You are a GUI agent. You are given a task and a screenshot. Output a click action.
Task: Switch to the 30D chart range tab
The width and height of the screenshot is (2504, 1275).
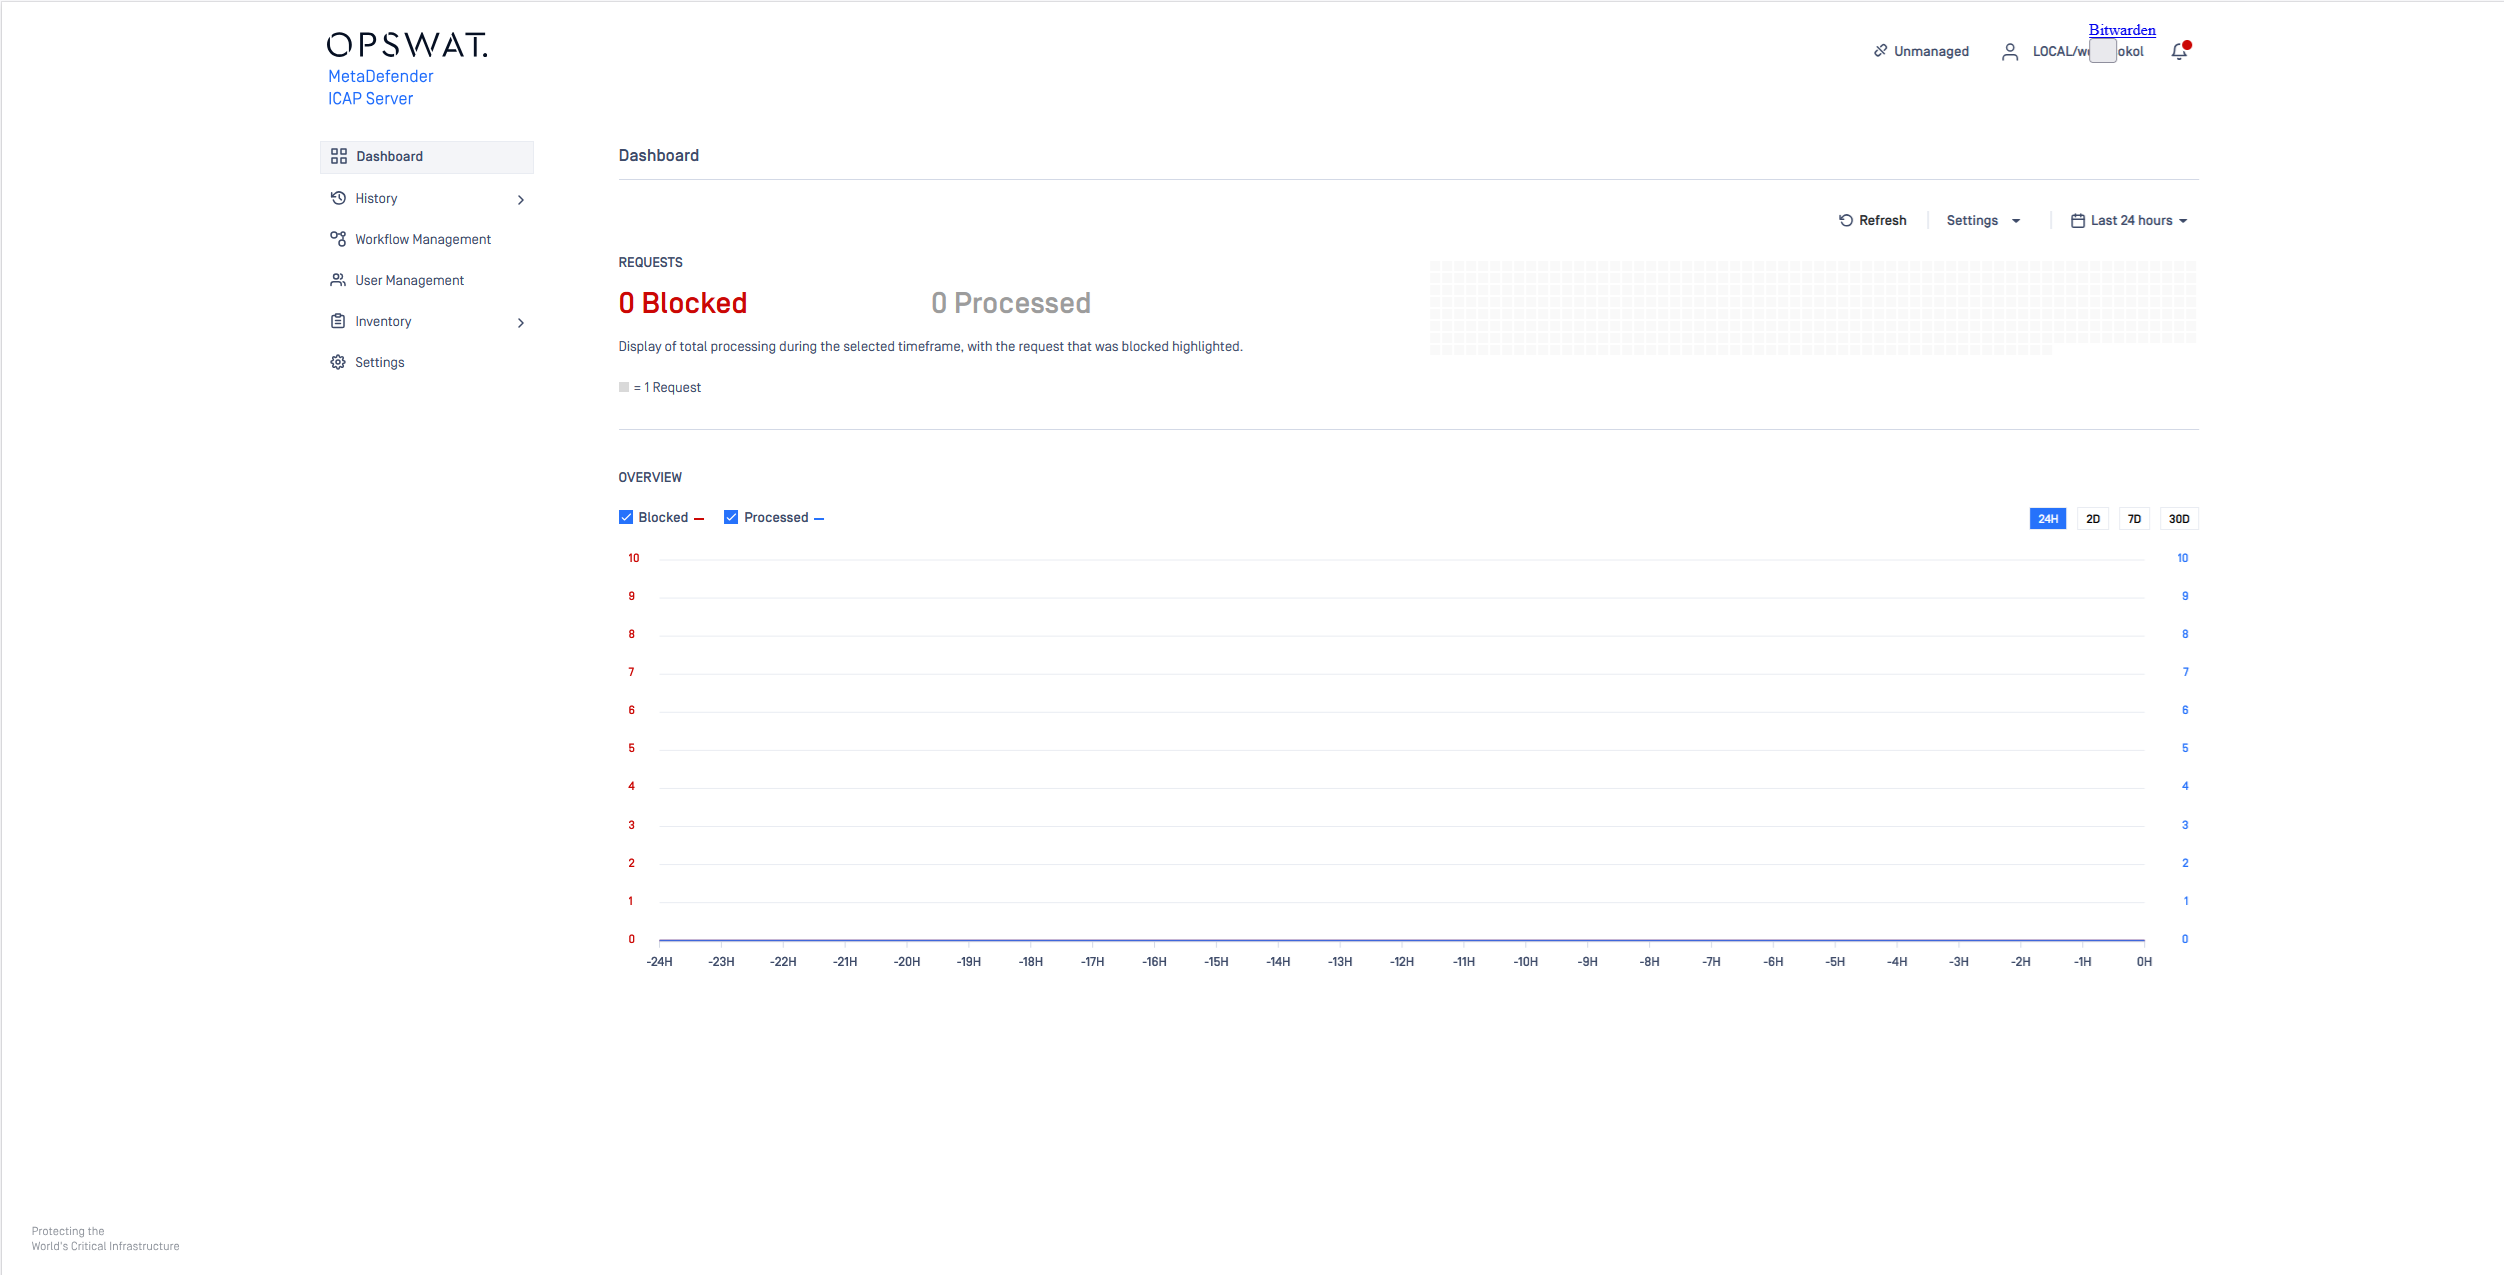[2178, 518]
